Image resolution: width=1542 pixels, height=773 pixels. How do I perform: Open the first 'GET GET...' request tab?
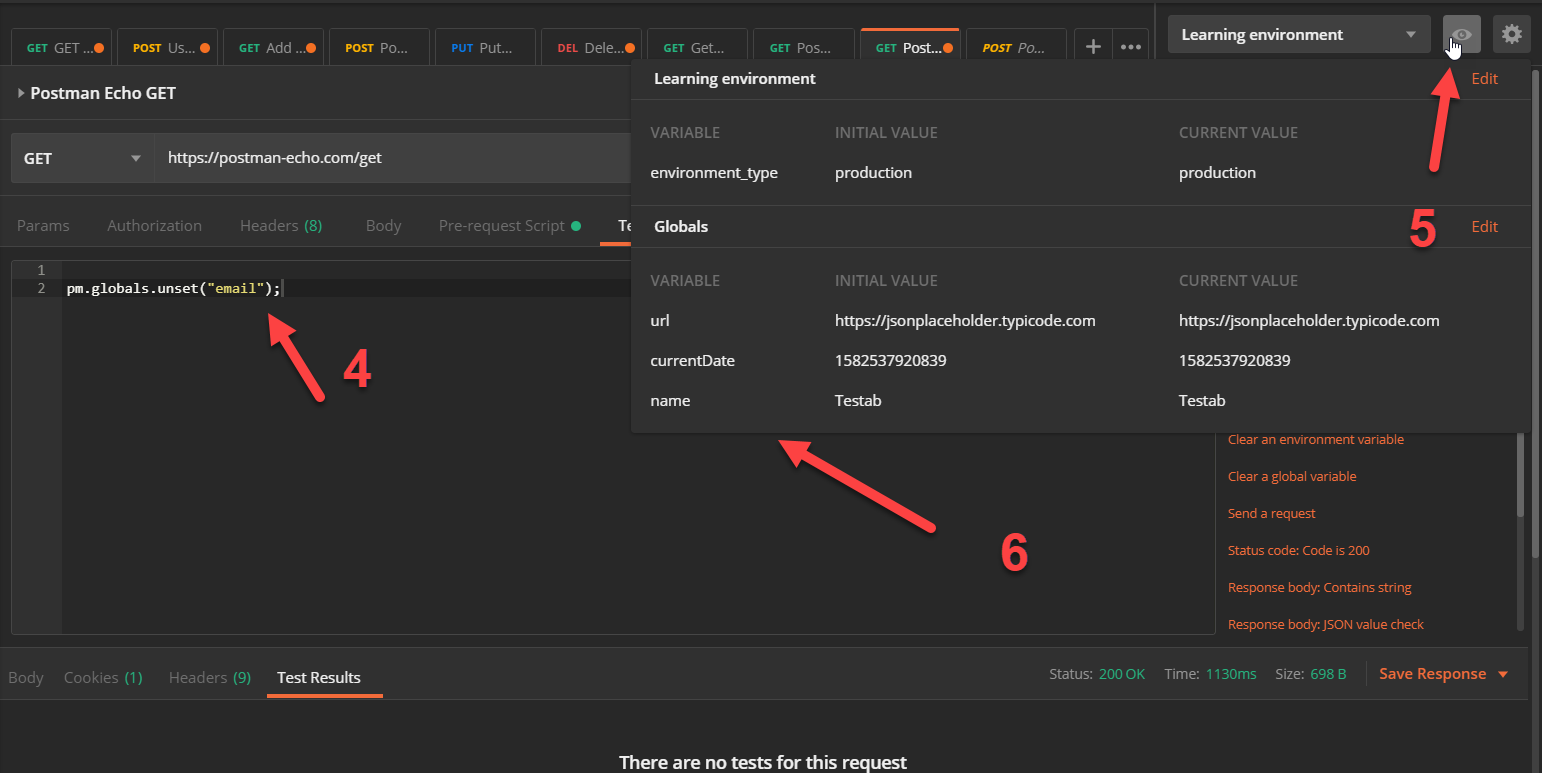coord(61,47)
